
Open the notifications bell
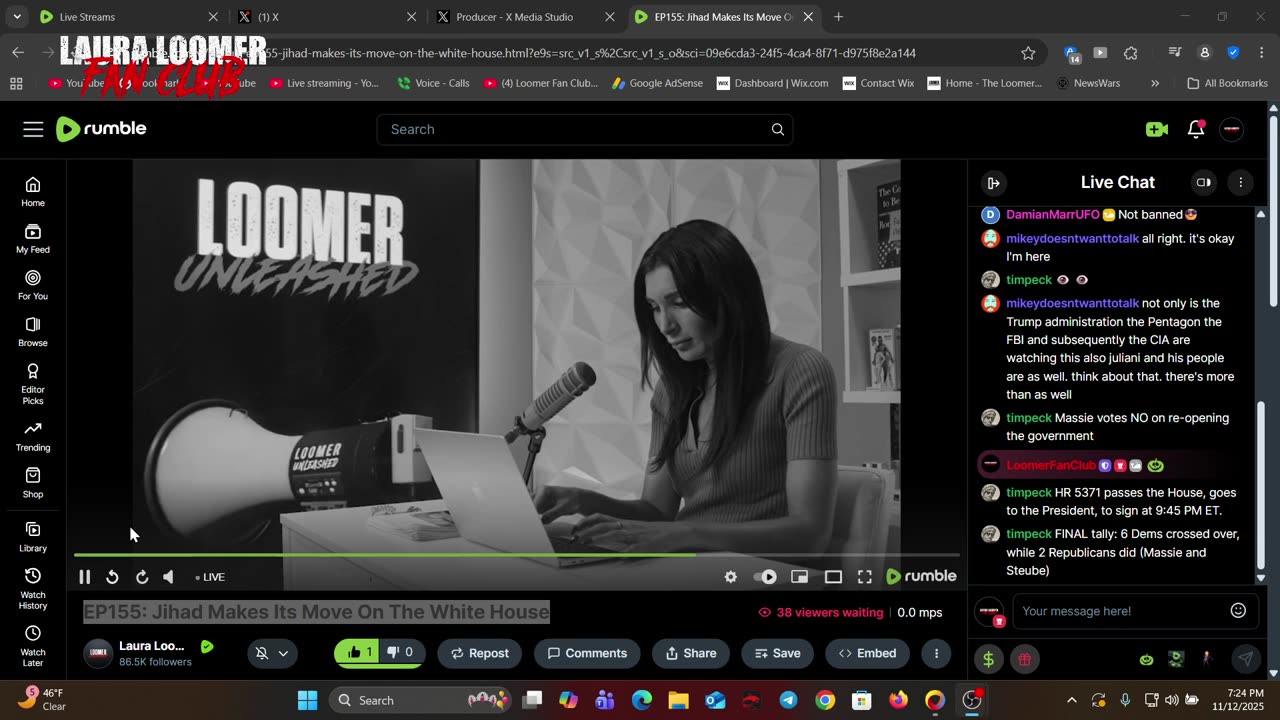point(1196,129)
